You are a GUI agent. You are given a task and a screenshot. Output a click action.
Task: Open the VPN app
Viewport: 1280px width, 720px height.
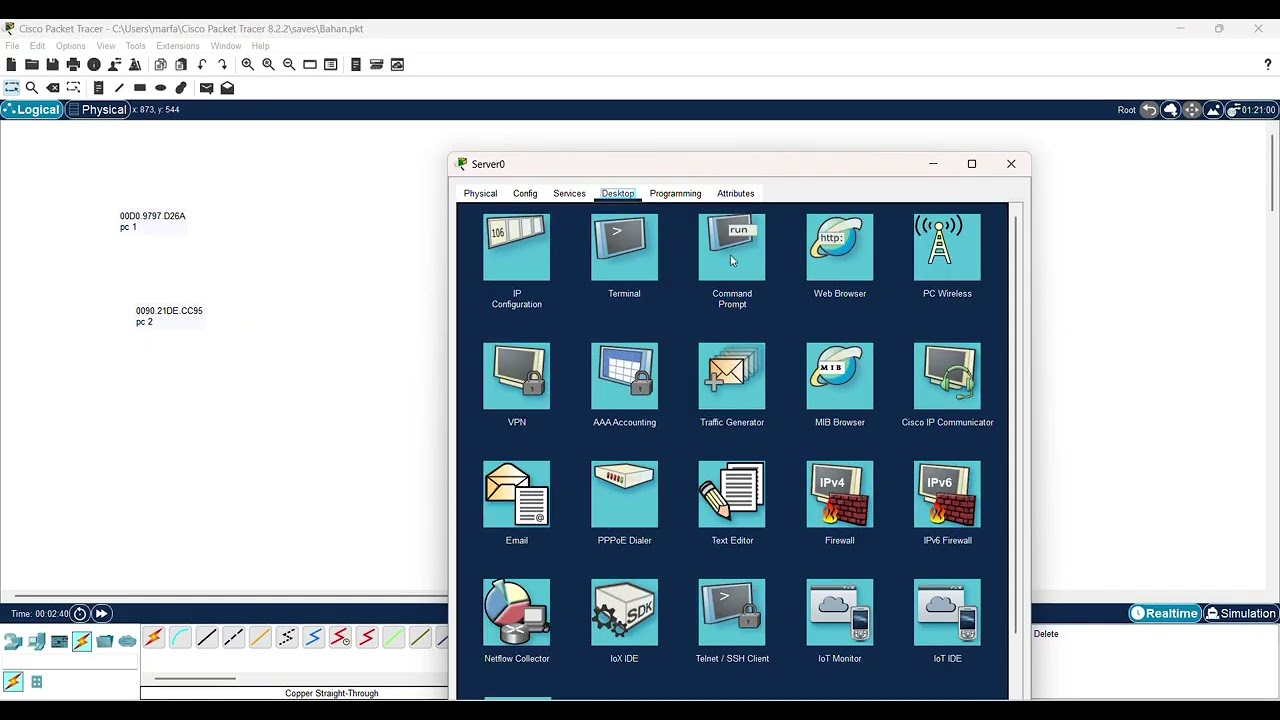click(x=516, y=376)
